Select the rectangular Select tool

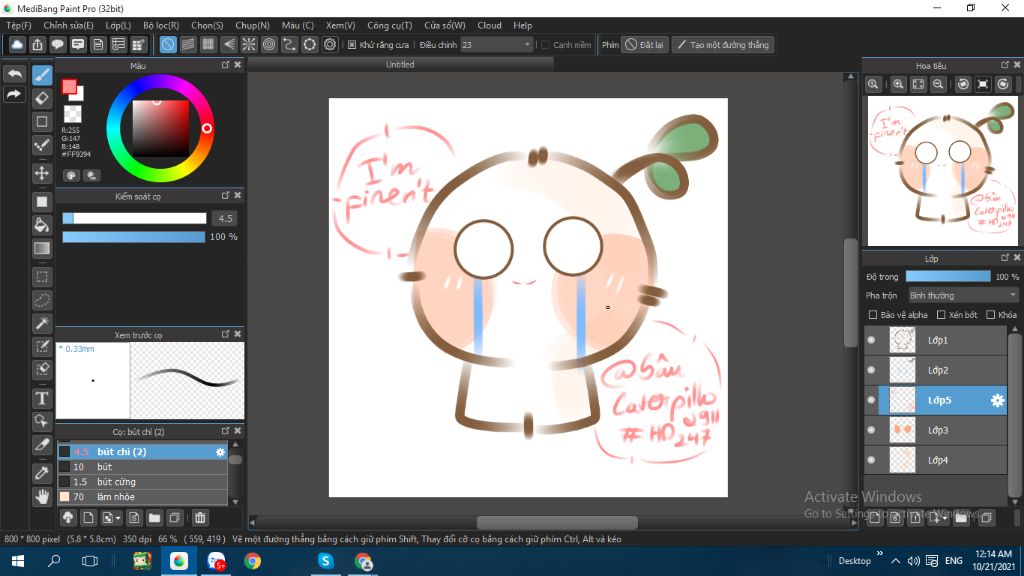pos(42,277)
